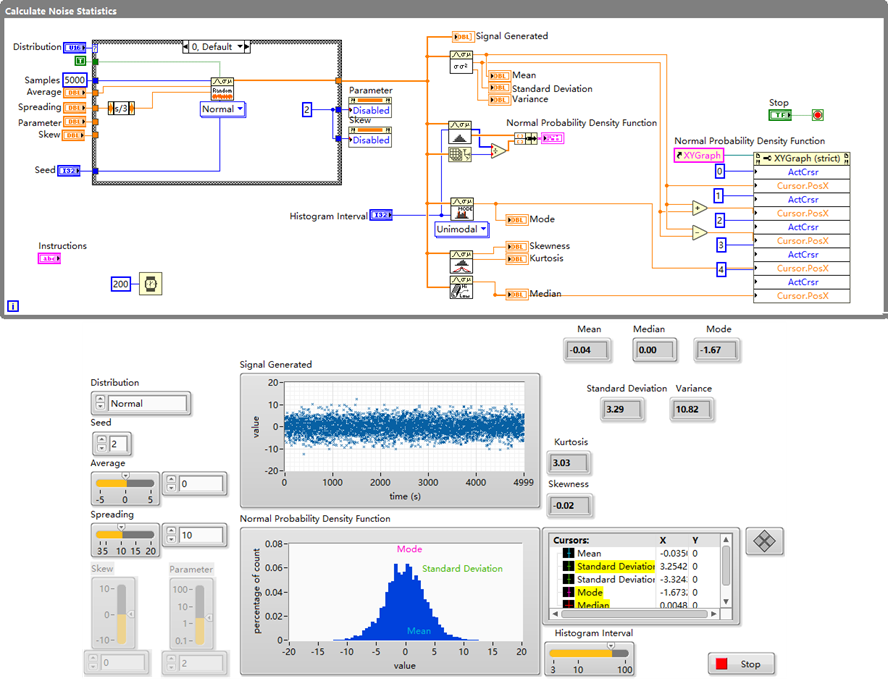This screenshot has width=888, height=681.
Task: Go to next case with right arrow
Action: (x=247, y=47)
